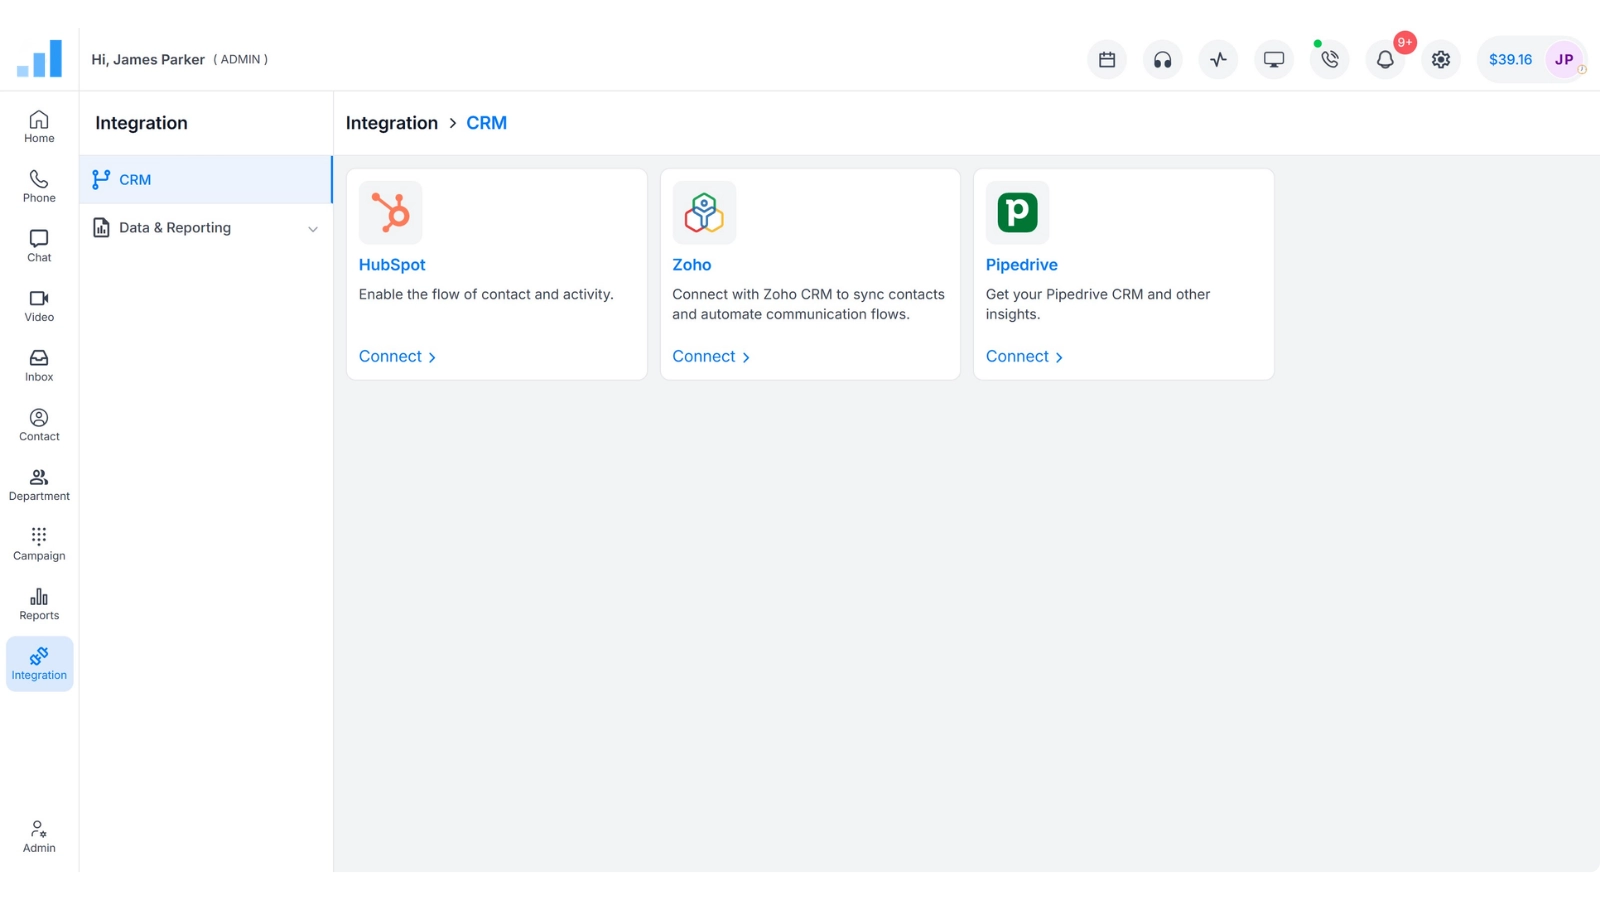1600x900 pixels.
Task: Click the HubSpot logo icon
Action: 391,212
